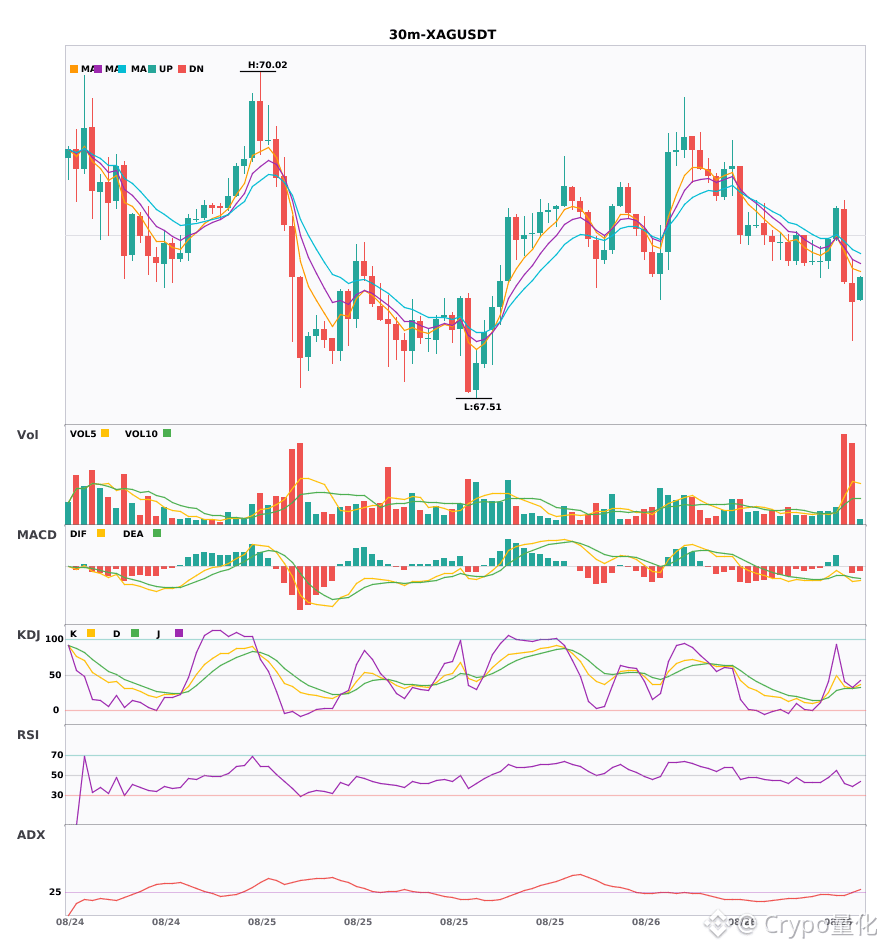Click the green VOL10 legend swatch
The image size is (885, 950).
[167, 433]
